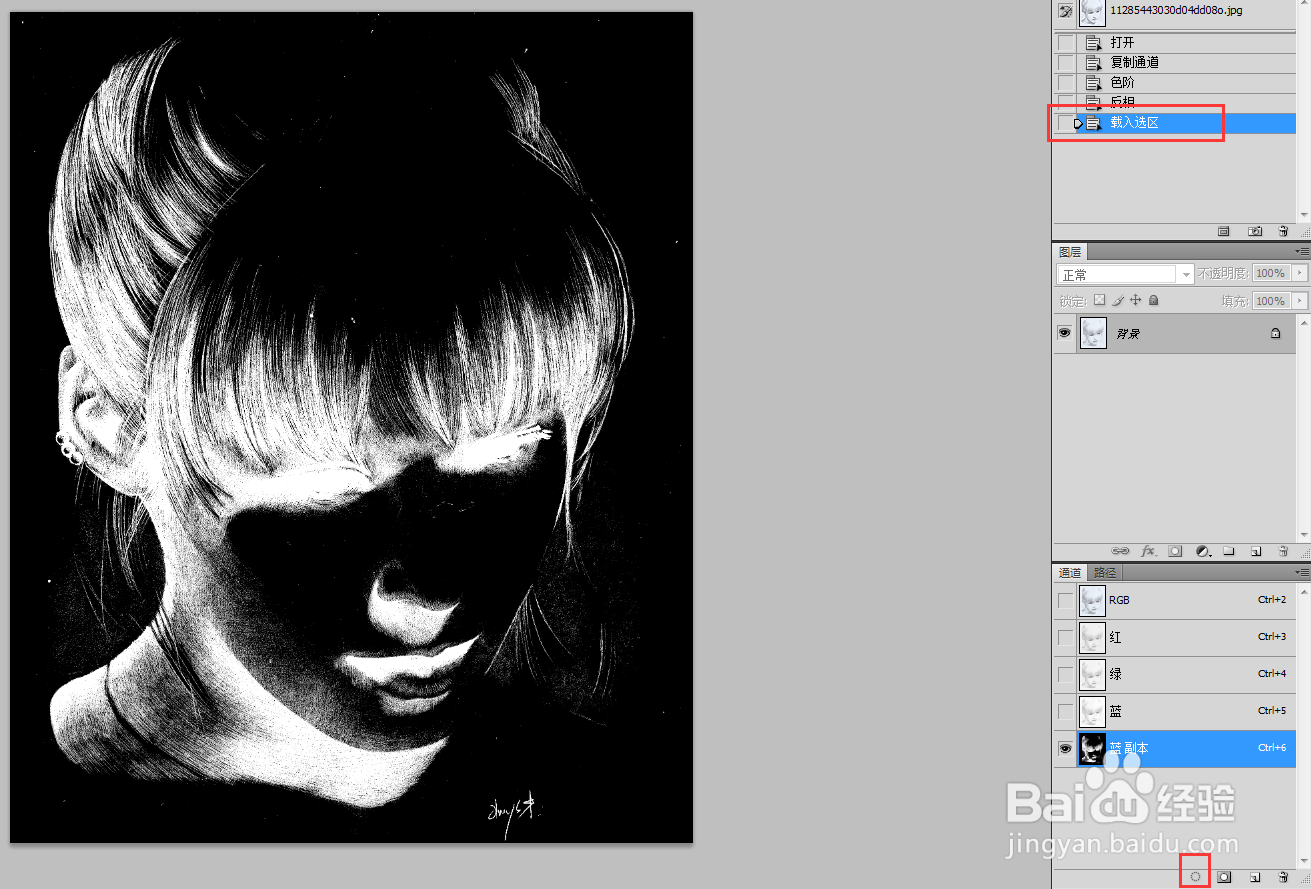Switch to 通道 tab

pos(1070,573)
